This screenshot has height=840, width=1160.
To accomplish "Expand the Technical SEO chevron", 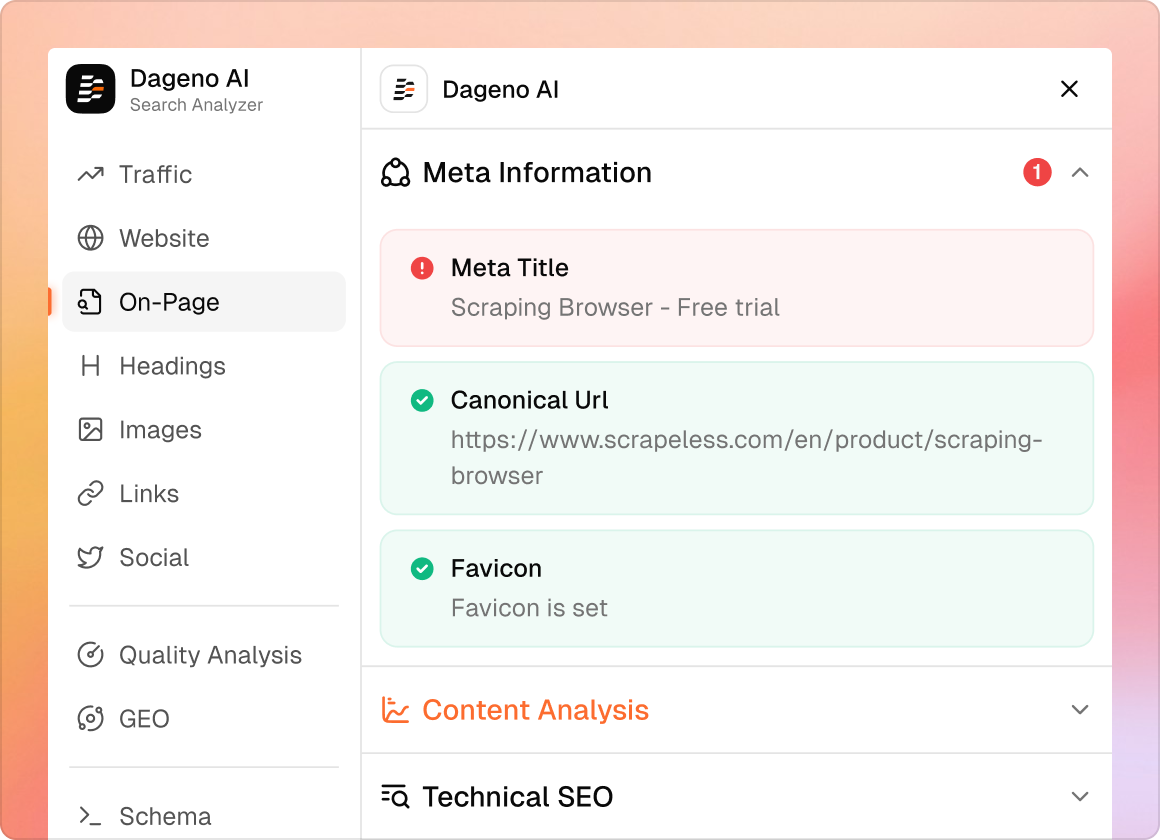I will point(1079,797).
